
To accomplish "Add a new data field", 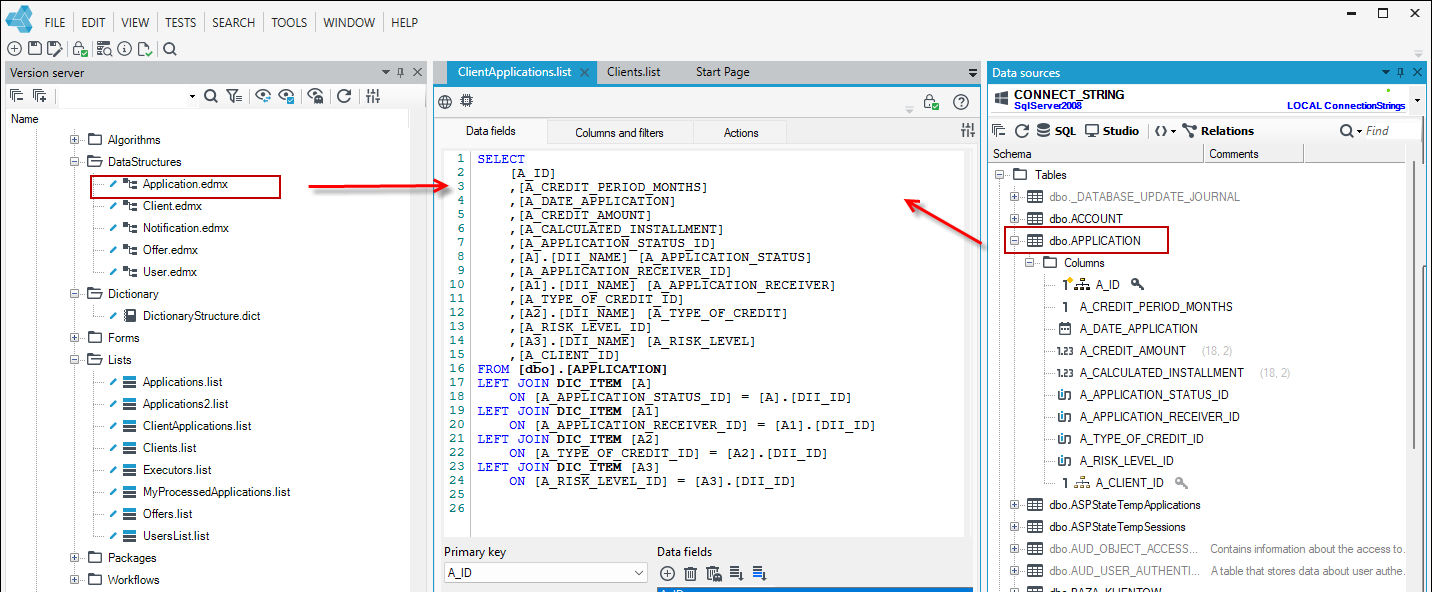I will pyautogui.click(x=668, y=573).
